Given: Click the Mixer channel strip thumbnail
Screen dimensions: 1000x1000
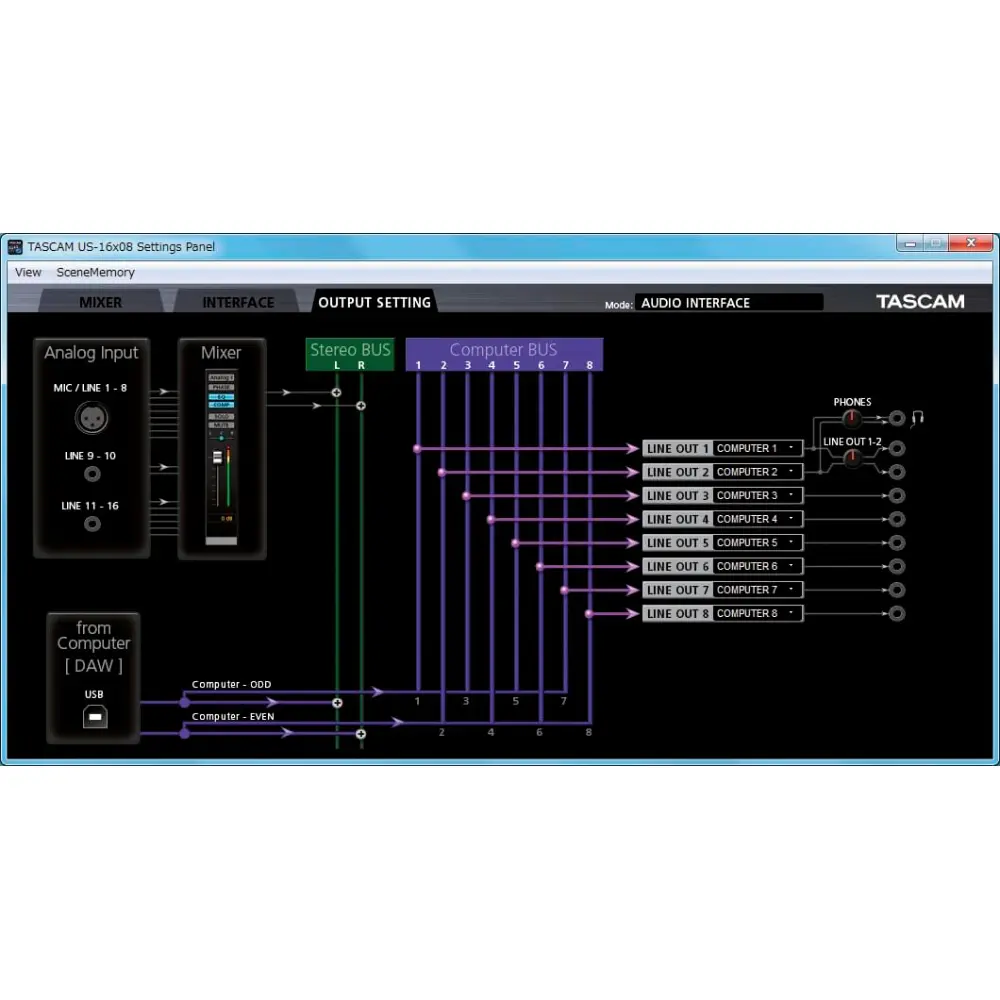Looking at the screenshot, I should point(221,457).
